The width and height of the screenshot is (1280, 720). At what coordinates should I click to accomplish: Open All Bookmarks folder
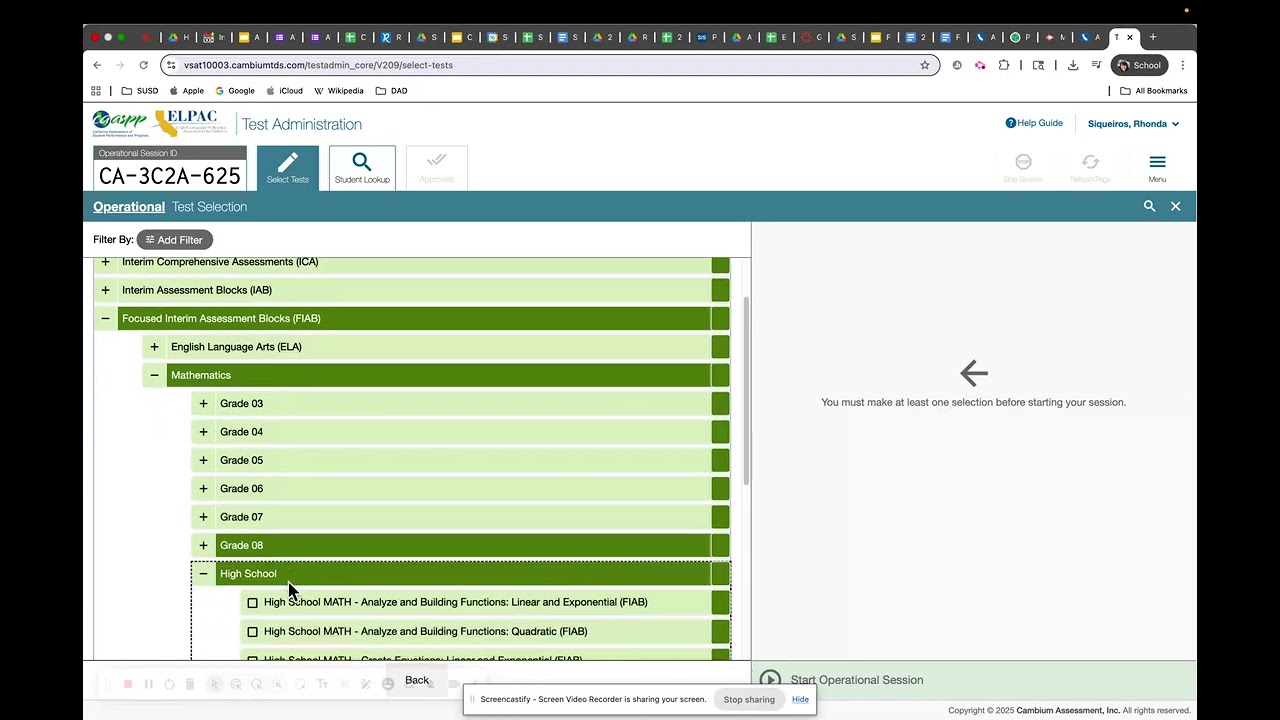coord(1154,90)
